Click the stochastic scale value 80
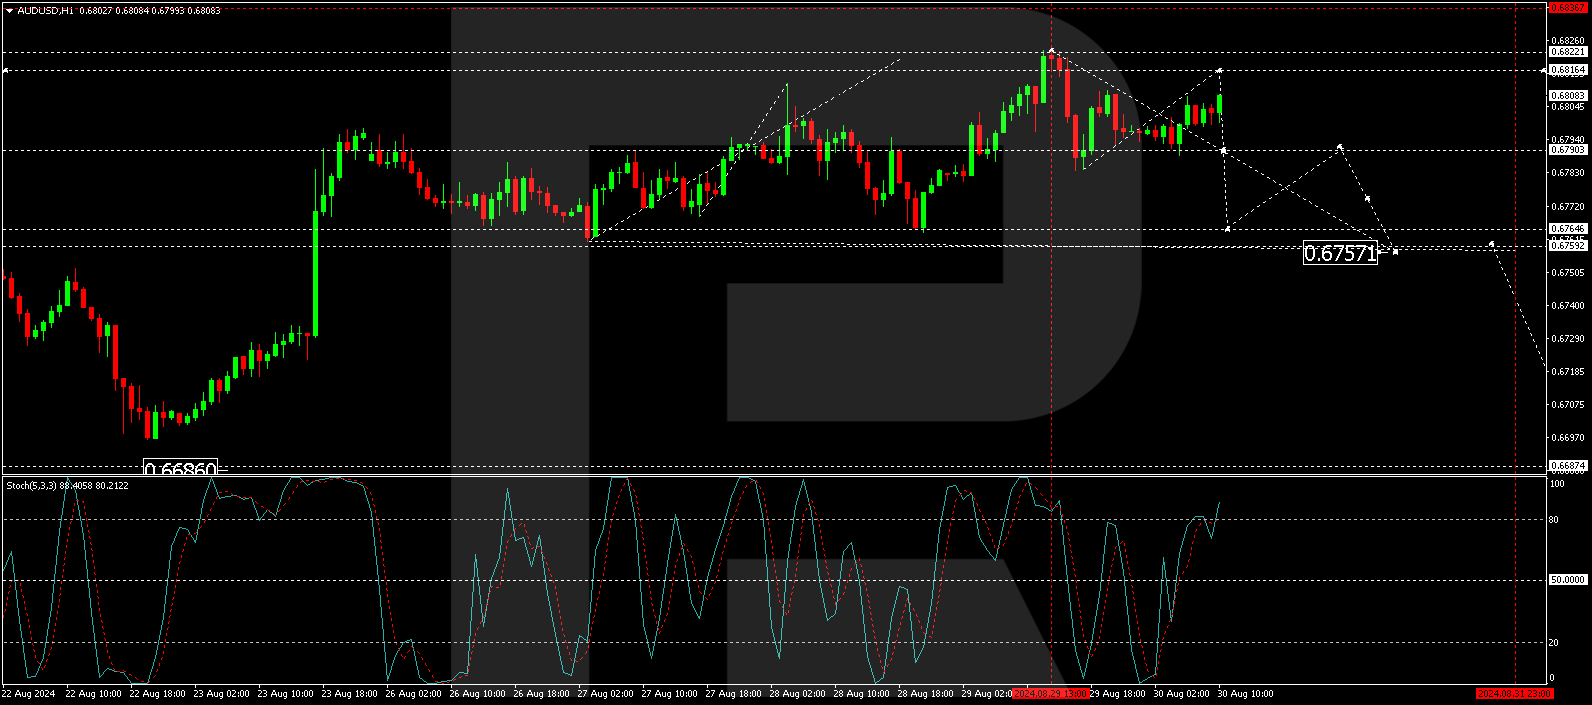 point(1554,520)
